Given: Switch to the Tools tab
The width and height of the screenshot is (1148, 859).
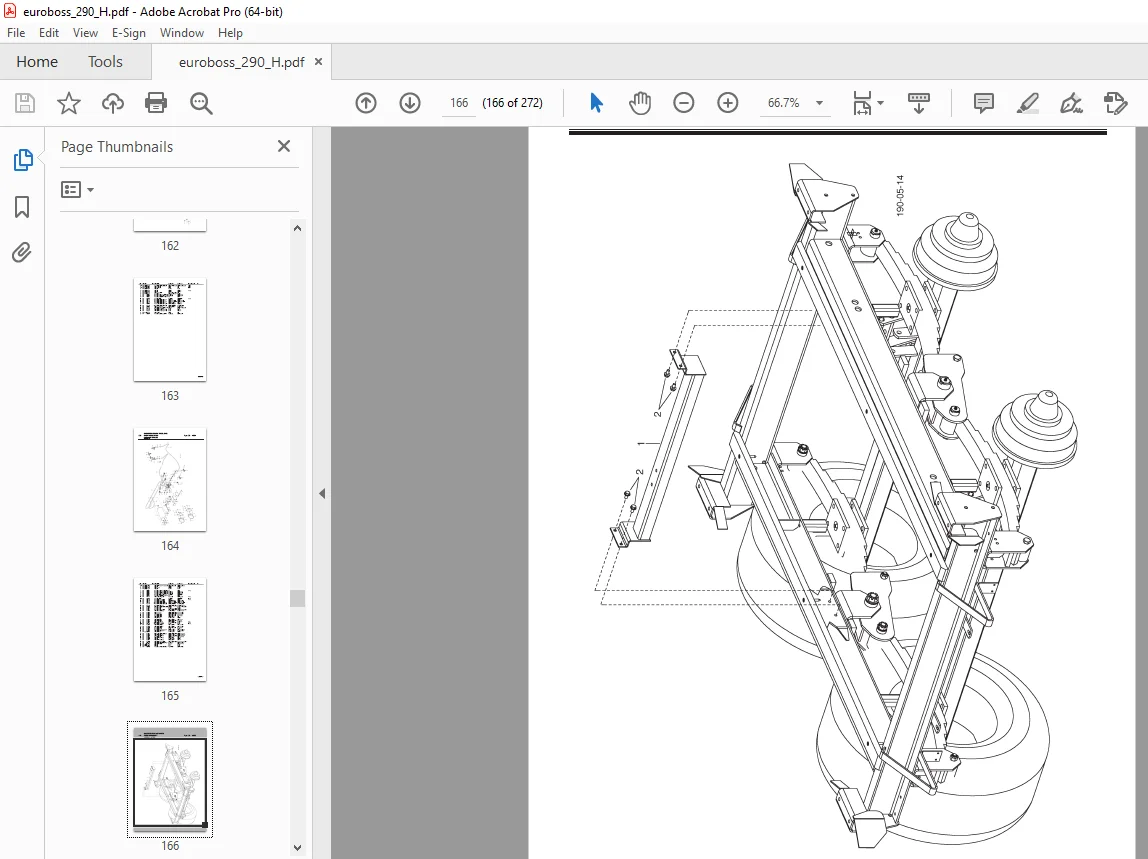Looking at the screenshot, I should coord(105,62).
